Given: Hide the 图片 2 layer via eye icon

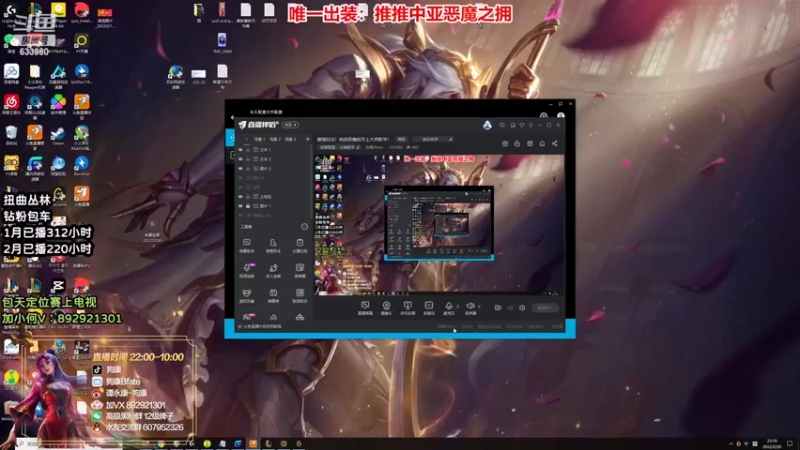Looking at the screenshot, I should tap(240, 168).
